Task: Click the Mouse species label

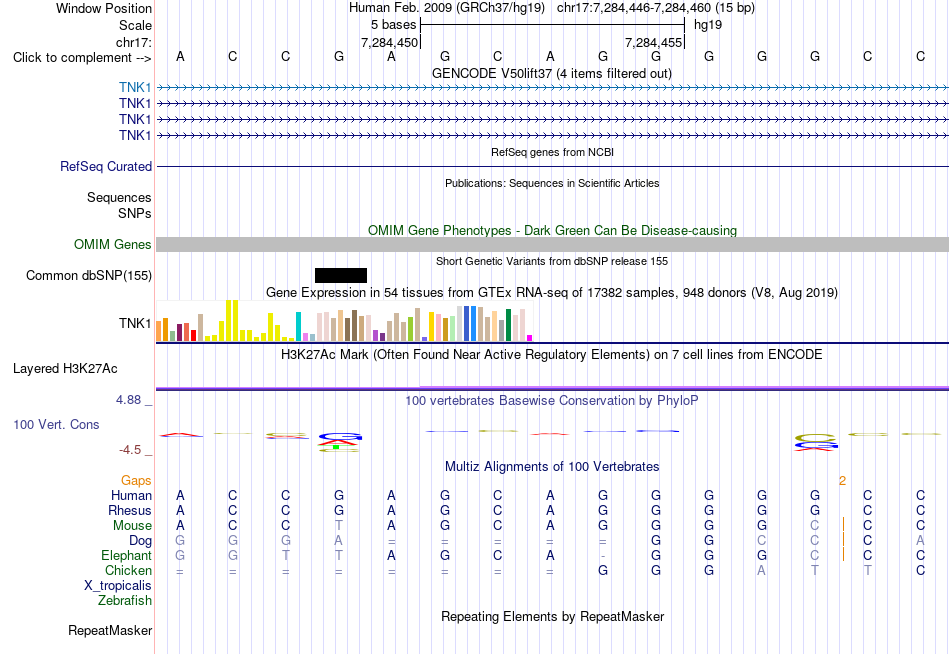Action: (x=132, y=526)
